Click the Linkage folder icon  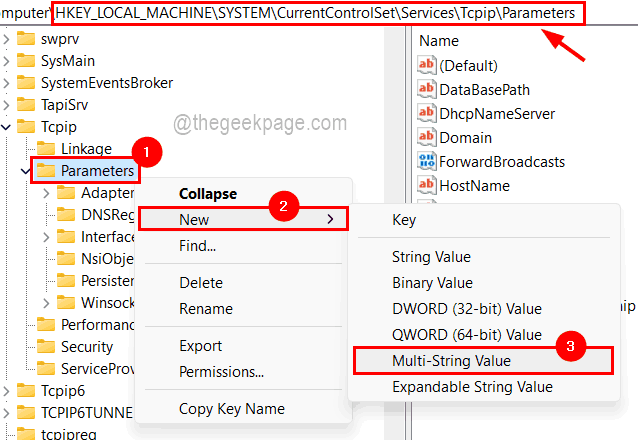pyautogui.click(x=46, y=148)
